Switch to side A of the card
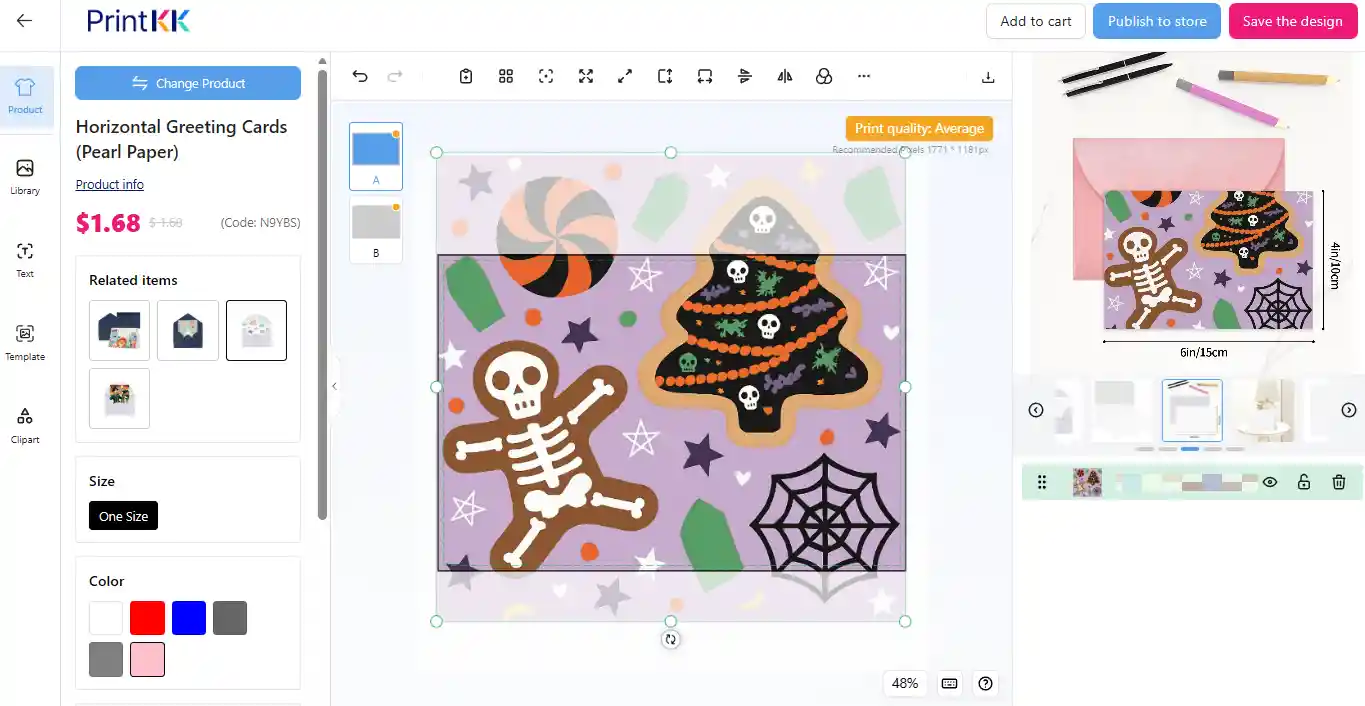The height and width of the screenshot is (706, 1365). tap(375, 156)
